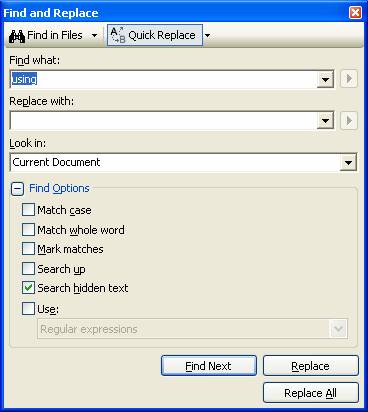Open the Find in Files dropdown arrow
The image size is (368, 412).
pyautogui.click(x=95, y=35)
